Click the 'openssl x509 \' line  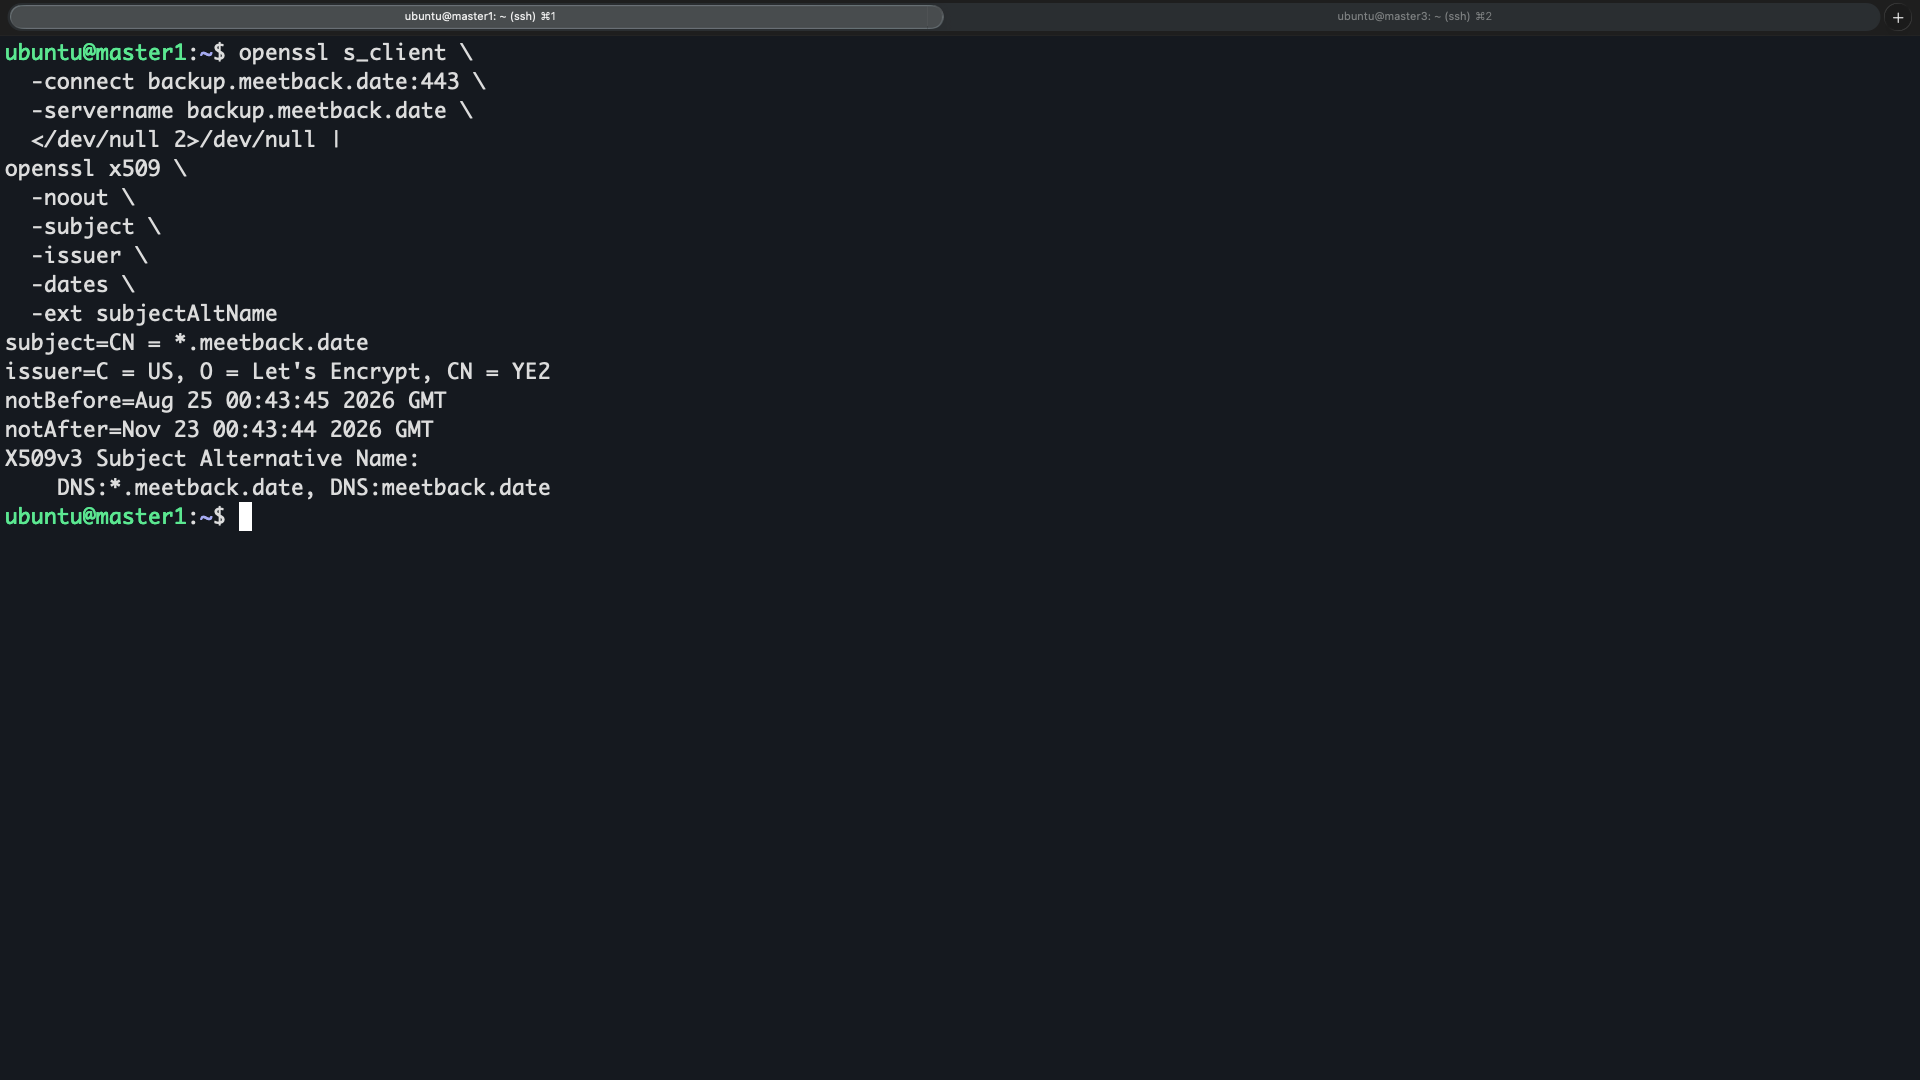click(96, 169)
